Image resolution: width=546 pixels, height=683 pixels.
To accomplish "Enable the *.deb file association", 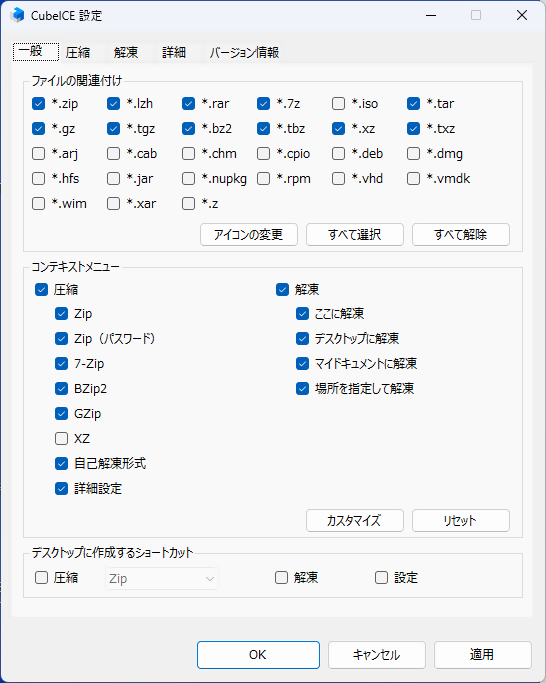I will [338, 153].
